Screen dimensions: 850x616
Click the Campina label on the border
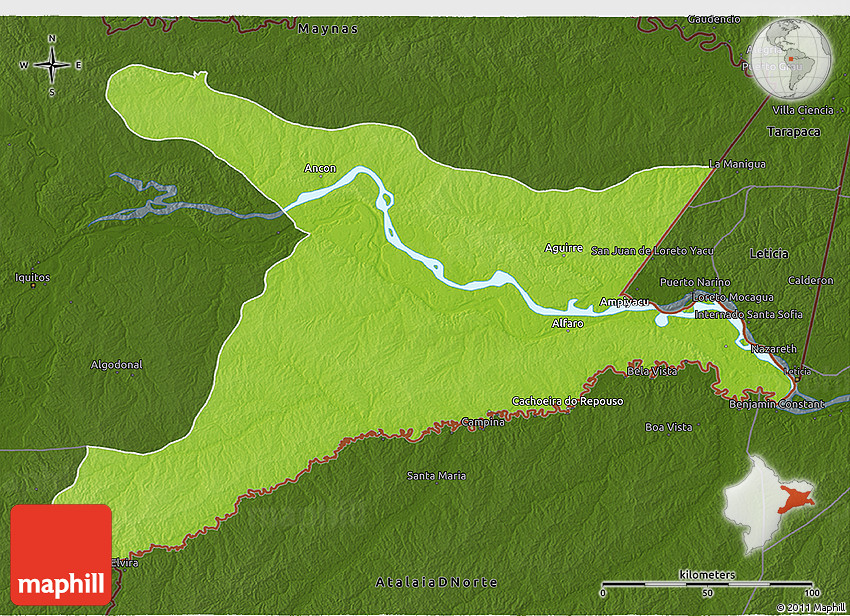point(483,422)
